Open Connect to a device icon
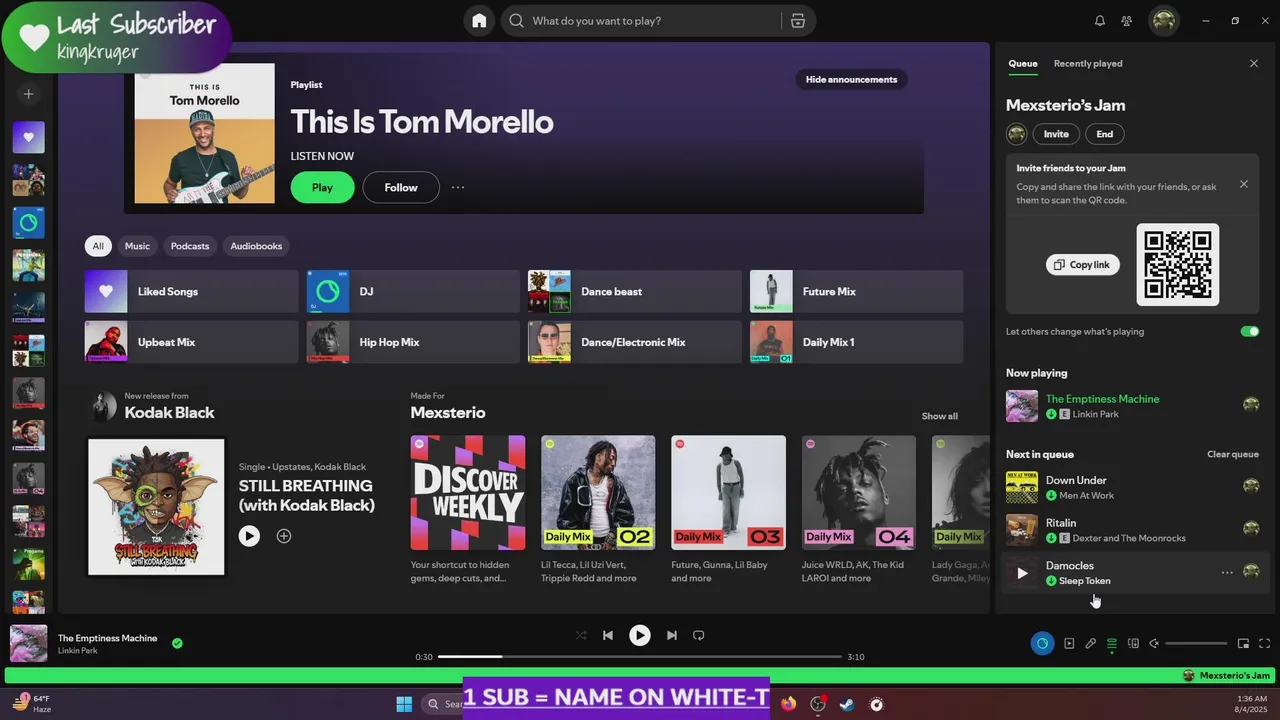This screenshot has width=1280, height=720. click(x=1133, y=644)
